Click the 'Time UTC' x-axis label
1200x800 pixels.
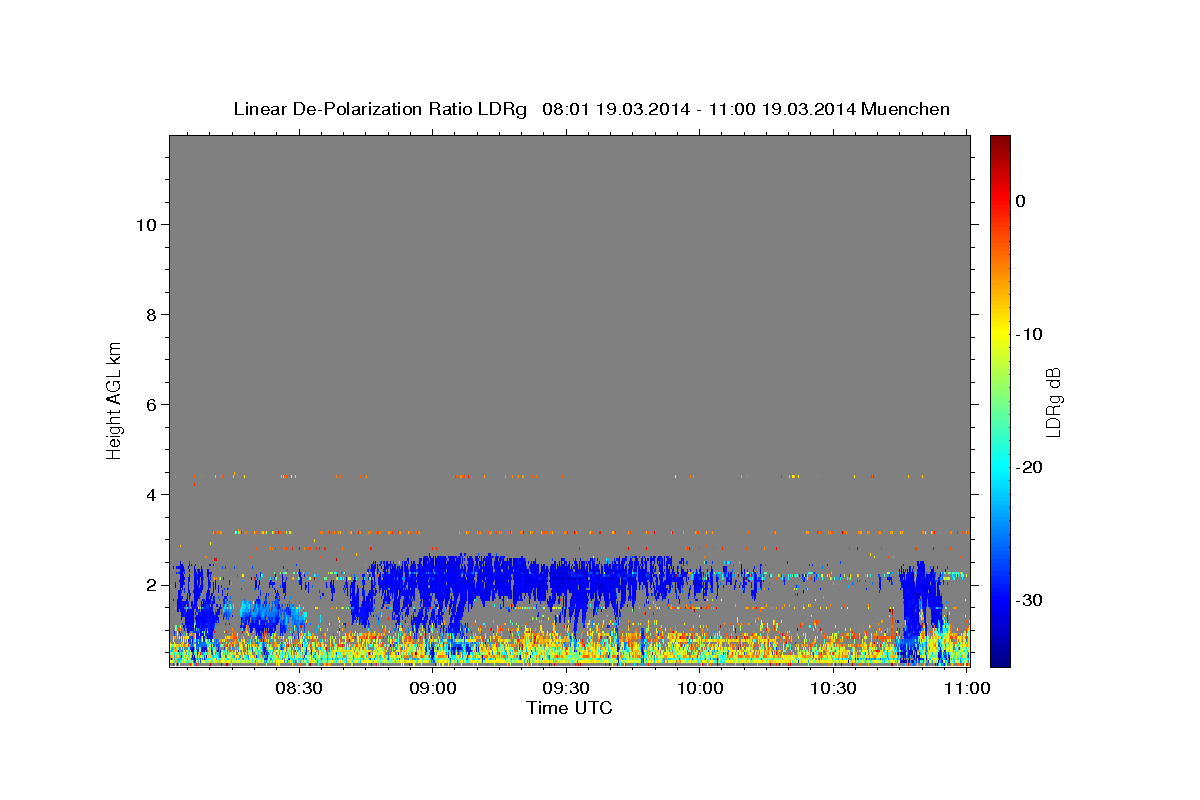(x=569, y=708)
